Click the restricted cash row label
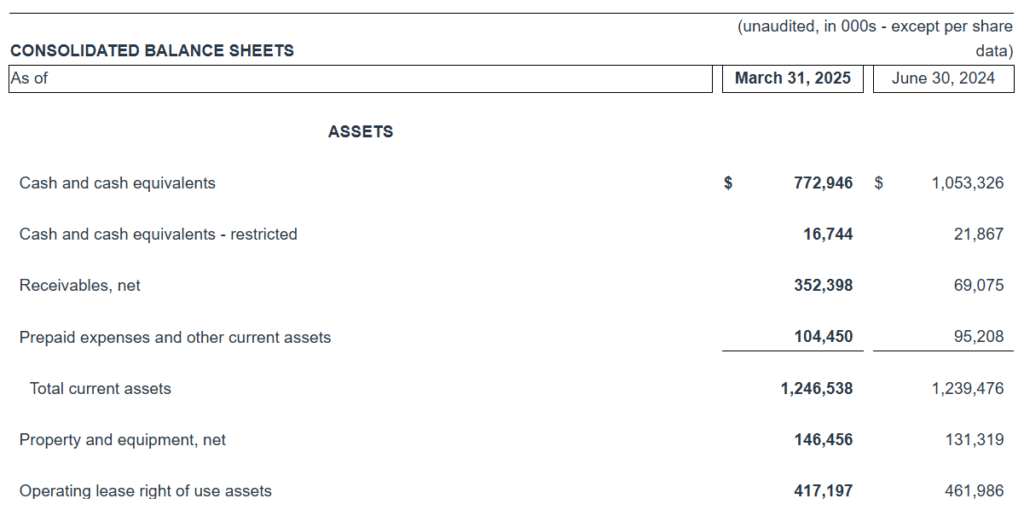The height and width of the screenshot is (510, 1024). click(158, 234)
